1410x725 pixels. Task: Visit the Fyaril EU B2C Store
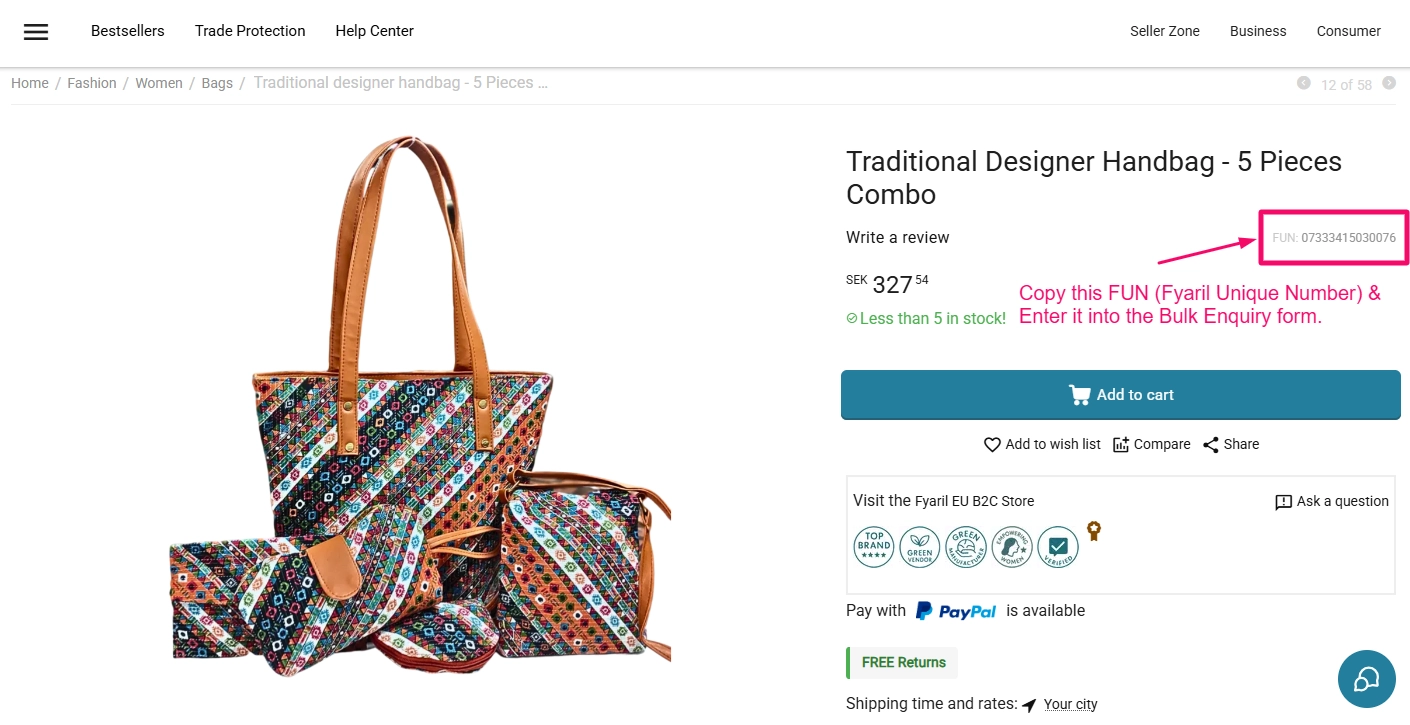point(974,501)
